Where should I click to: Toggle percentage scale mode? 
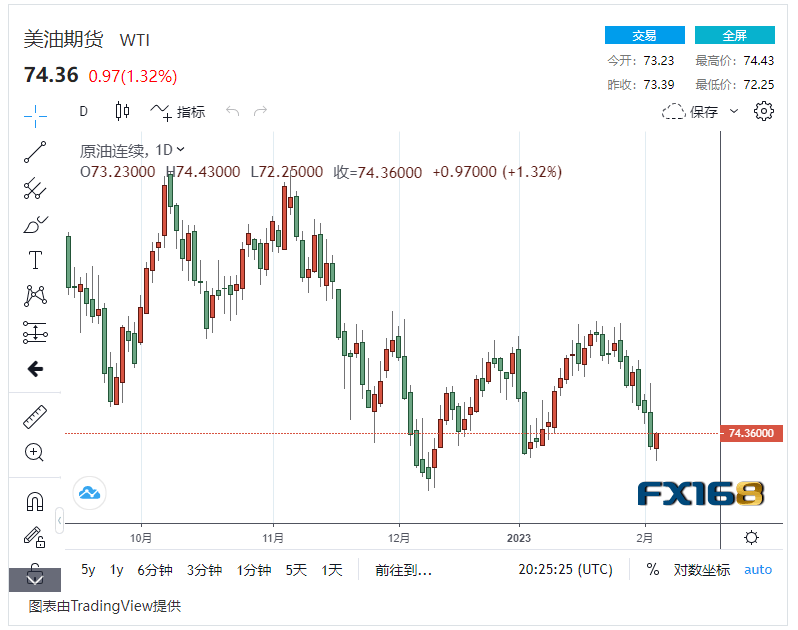pyautogui.click(x=653, y=570)
